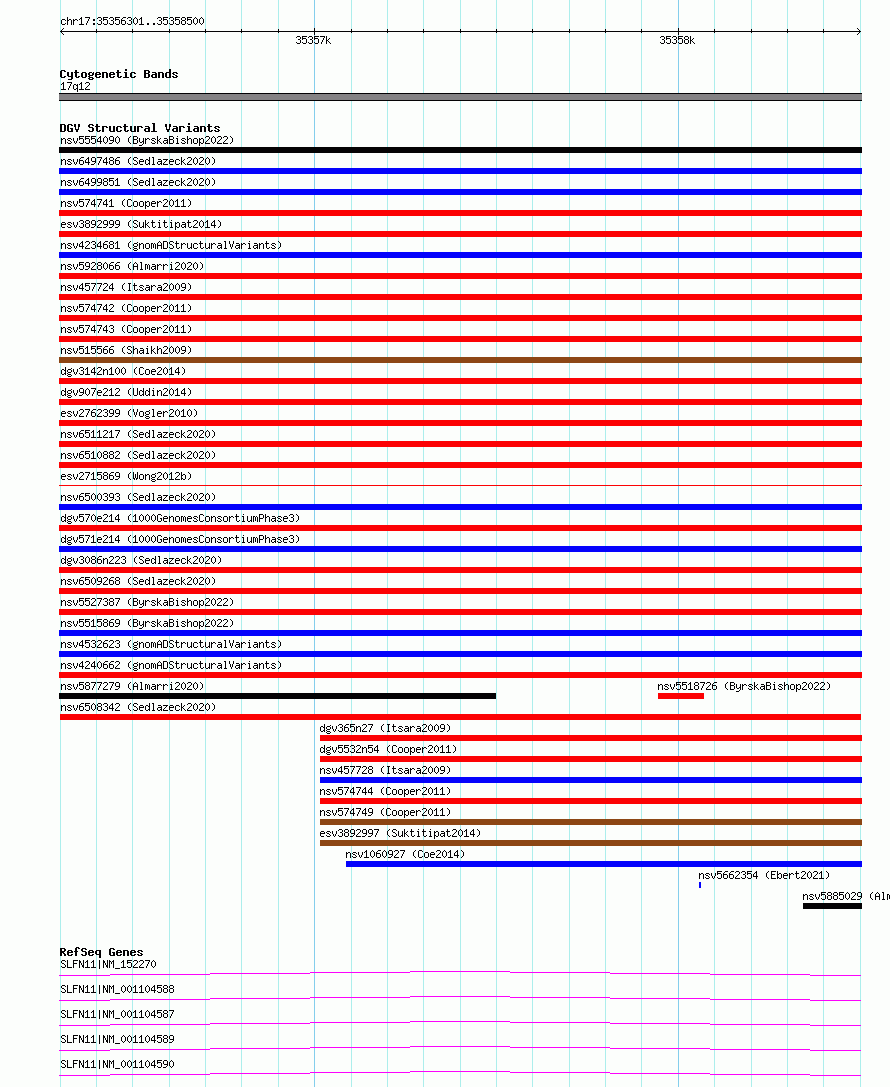Select nsv4240662 (gnomADStructuralVariants) label
This screenshot has width=890, height=1087.
tap(171, 665)
